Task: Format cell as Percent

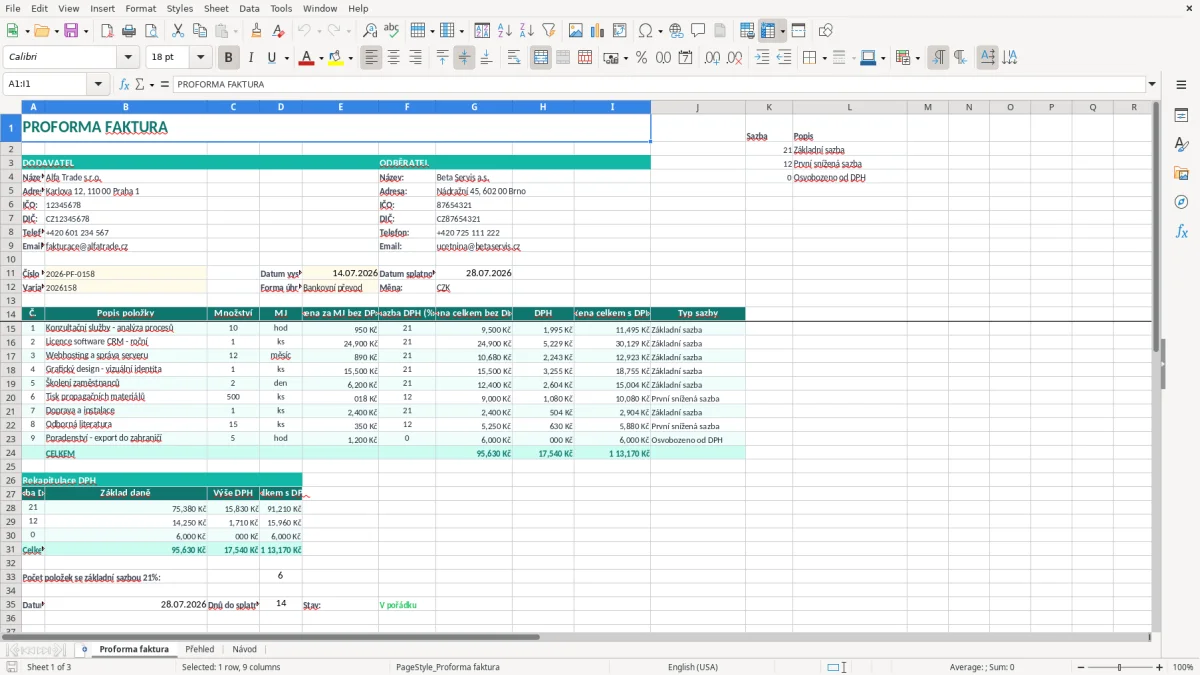Action: [641, 58]
